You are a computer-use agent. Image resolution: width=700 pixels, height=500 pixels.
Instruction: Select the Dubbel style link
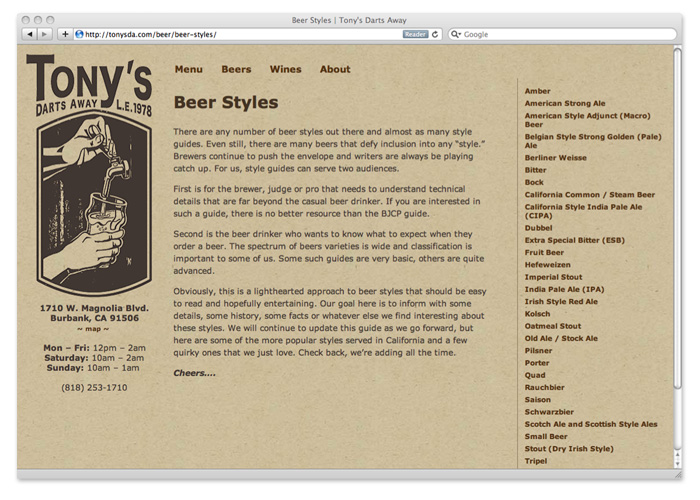coord(538,228)
